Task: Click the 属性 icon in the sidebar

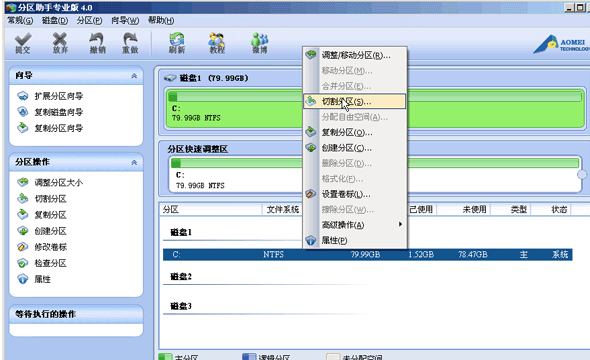Action: pyautogui.click(x=23, y=279)
